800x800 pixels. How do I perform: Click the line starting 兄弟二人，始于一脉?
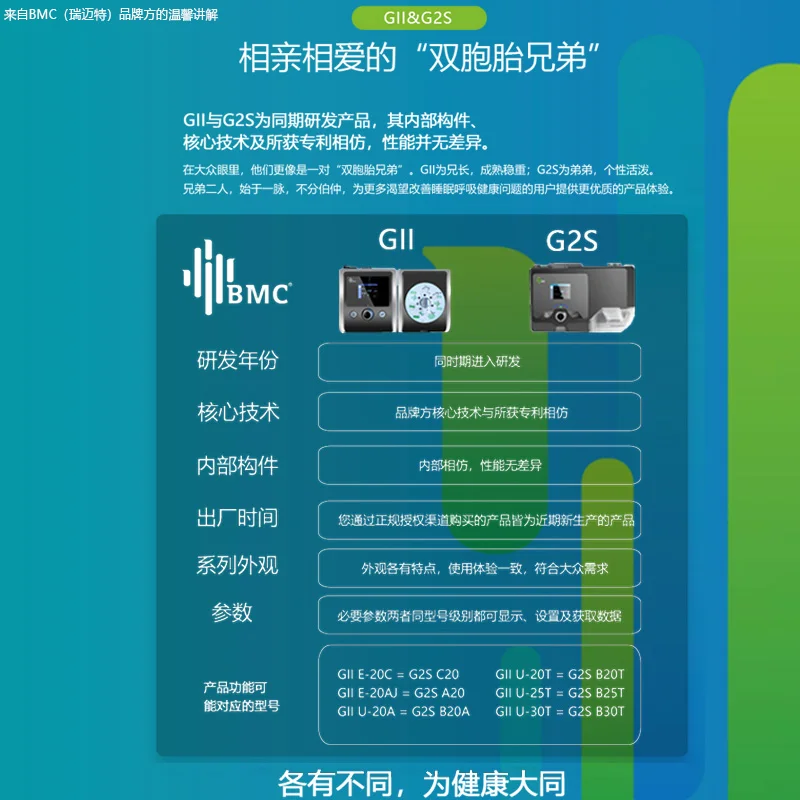coord(428,189)
